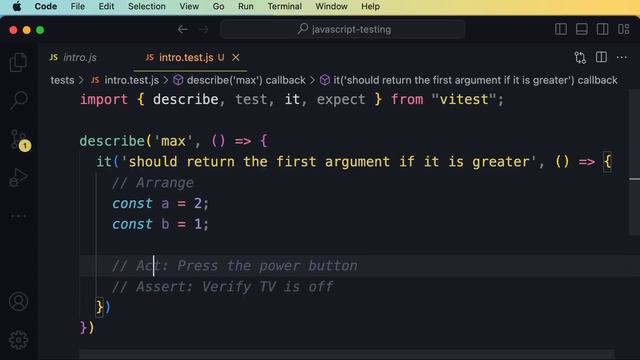Open the Search view in activity bar

pyautogui.click(x=18, y=100)
